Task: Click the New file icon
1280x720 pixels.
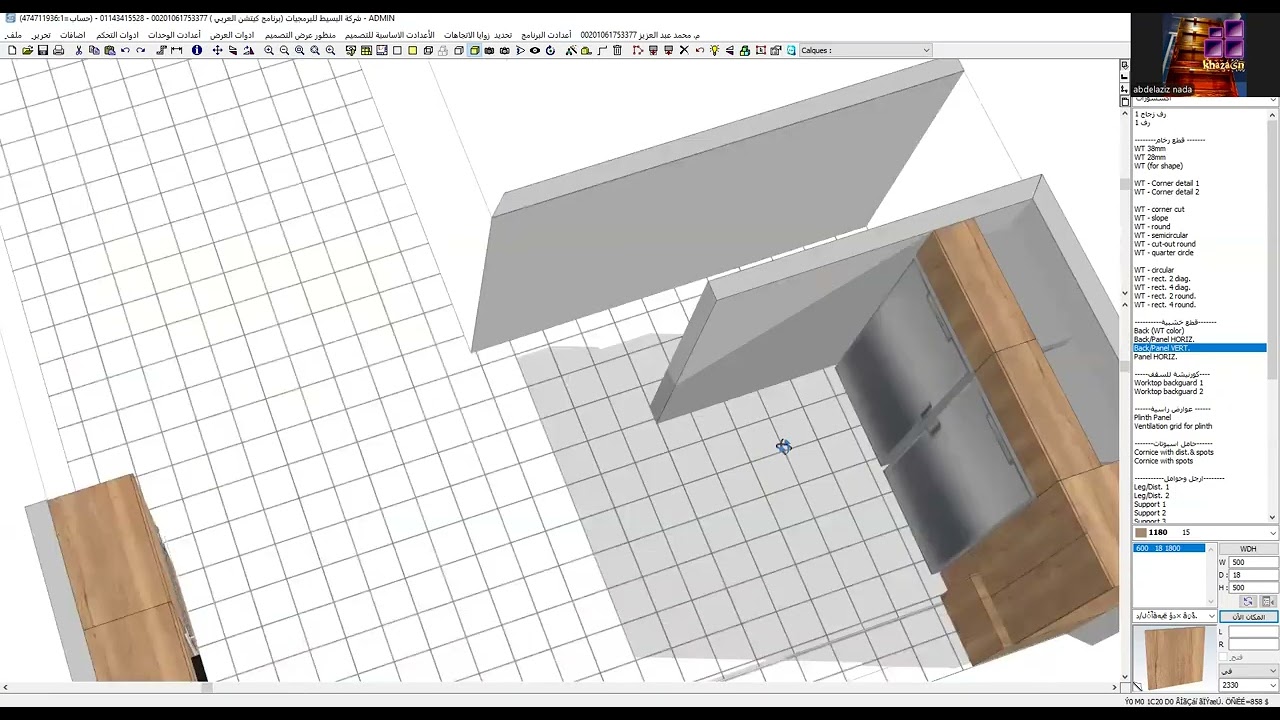Action: [12, 50]
